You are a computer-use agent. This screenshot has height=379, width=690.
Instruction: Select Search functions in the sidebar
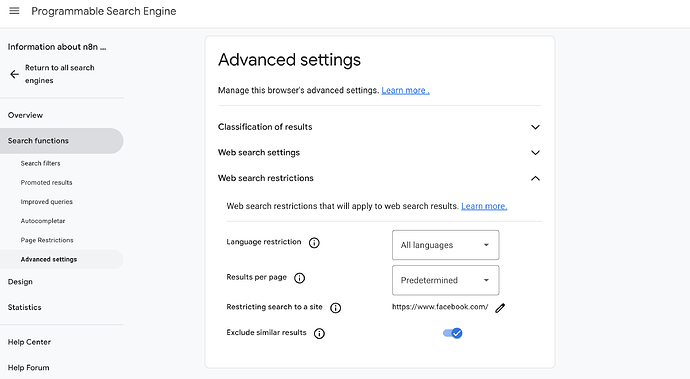(x=62, y=141)
